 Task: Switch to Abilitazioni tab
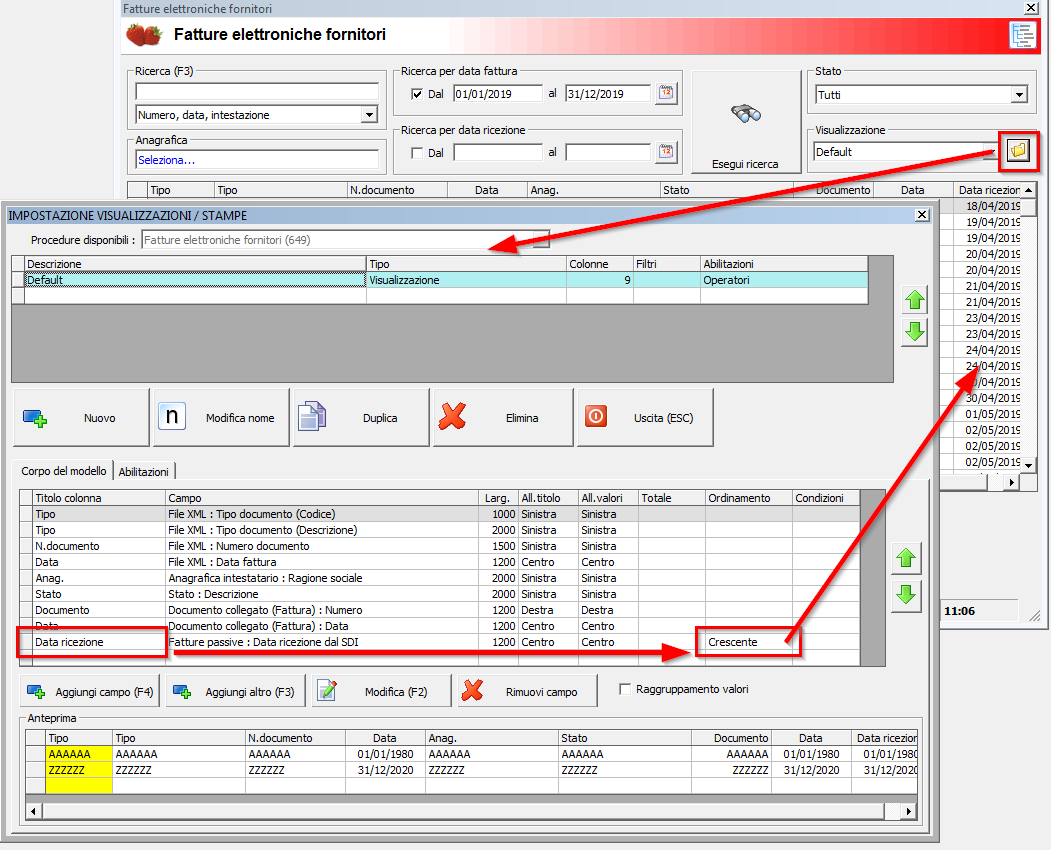point(143,472)
